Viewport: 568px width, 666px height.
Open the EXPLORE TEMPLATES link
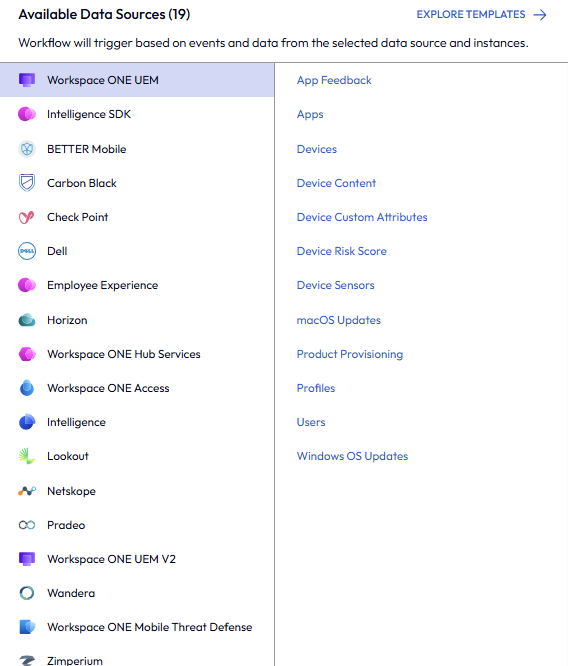coord(481,14)
